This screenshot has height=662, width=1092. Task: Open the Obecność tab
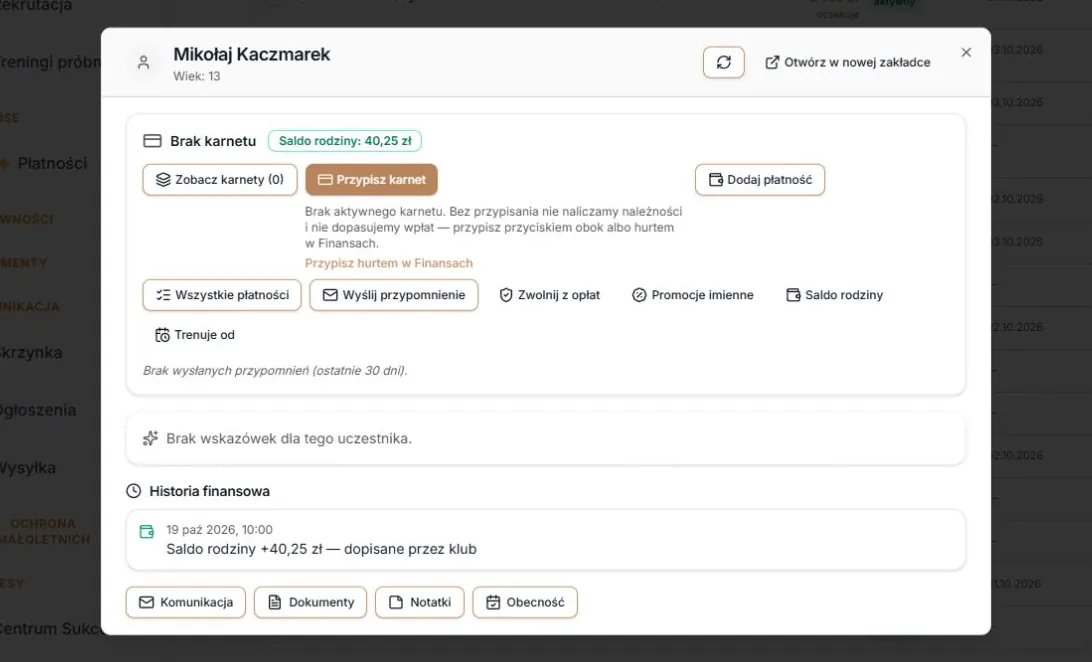[x=525, y=602]
